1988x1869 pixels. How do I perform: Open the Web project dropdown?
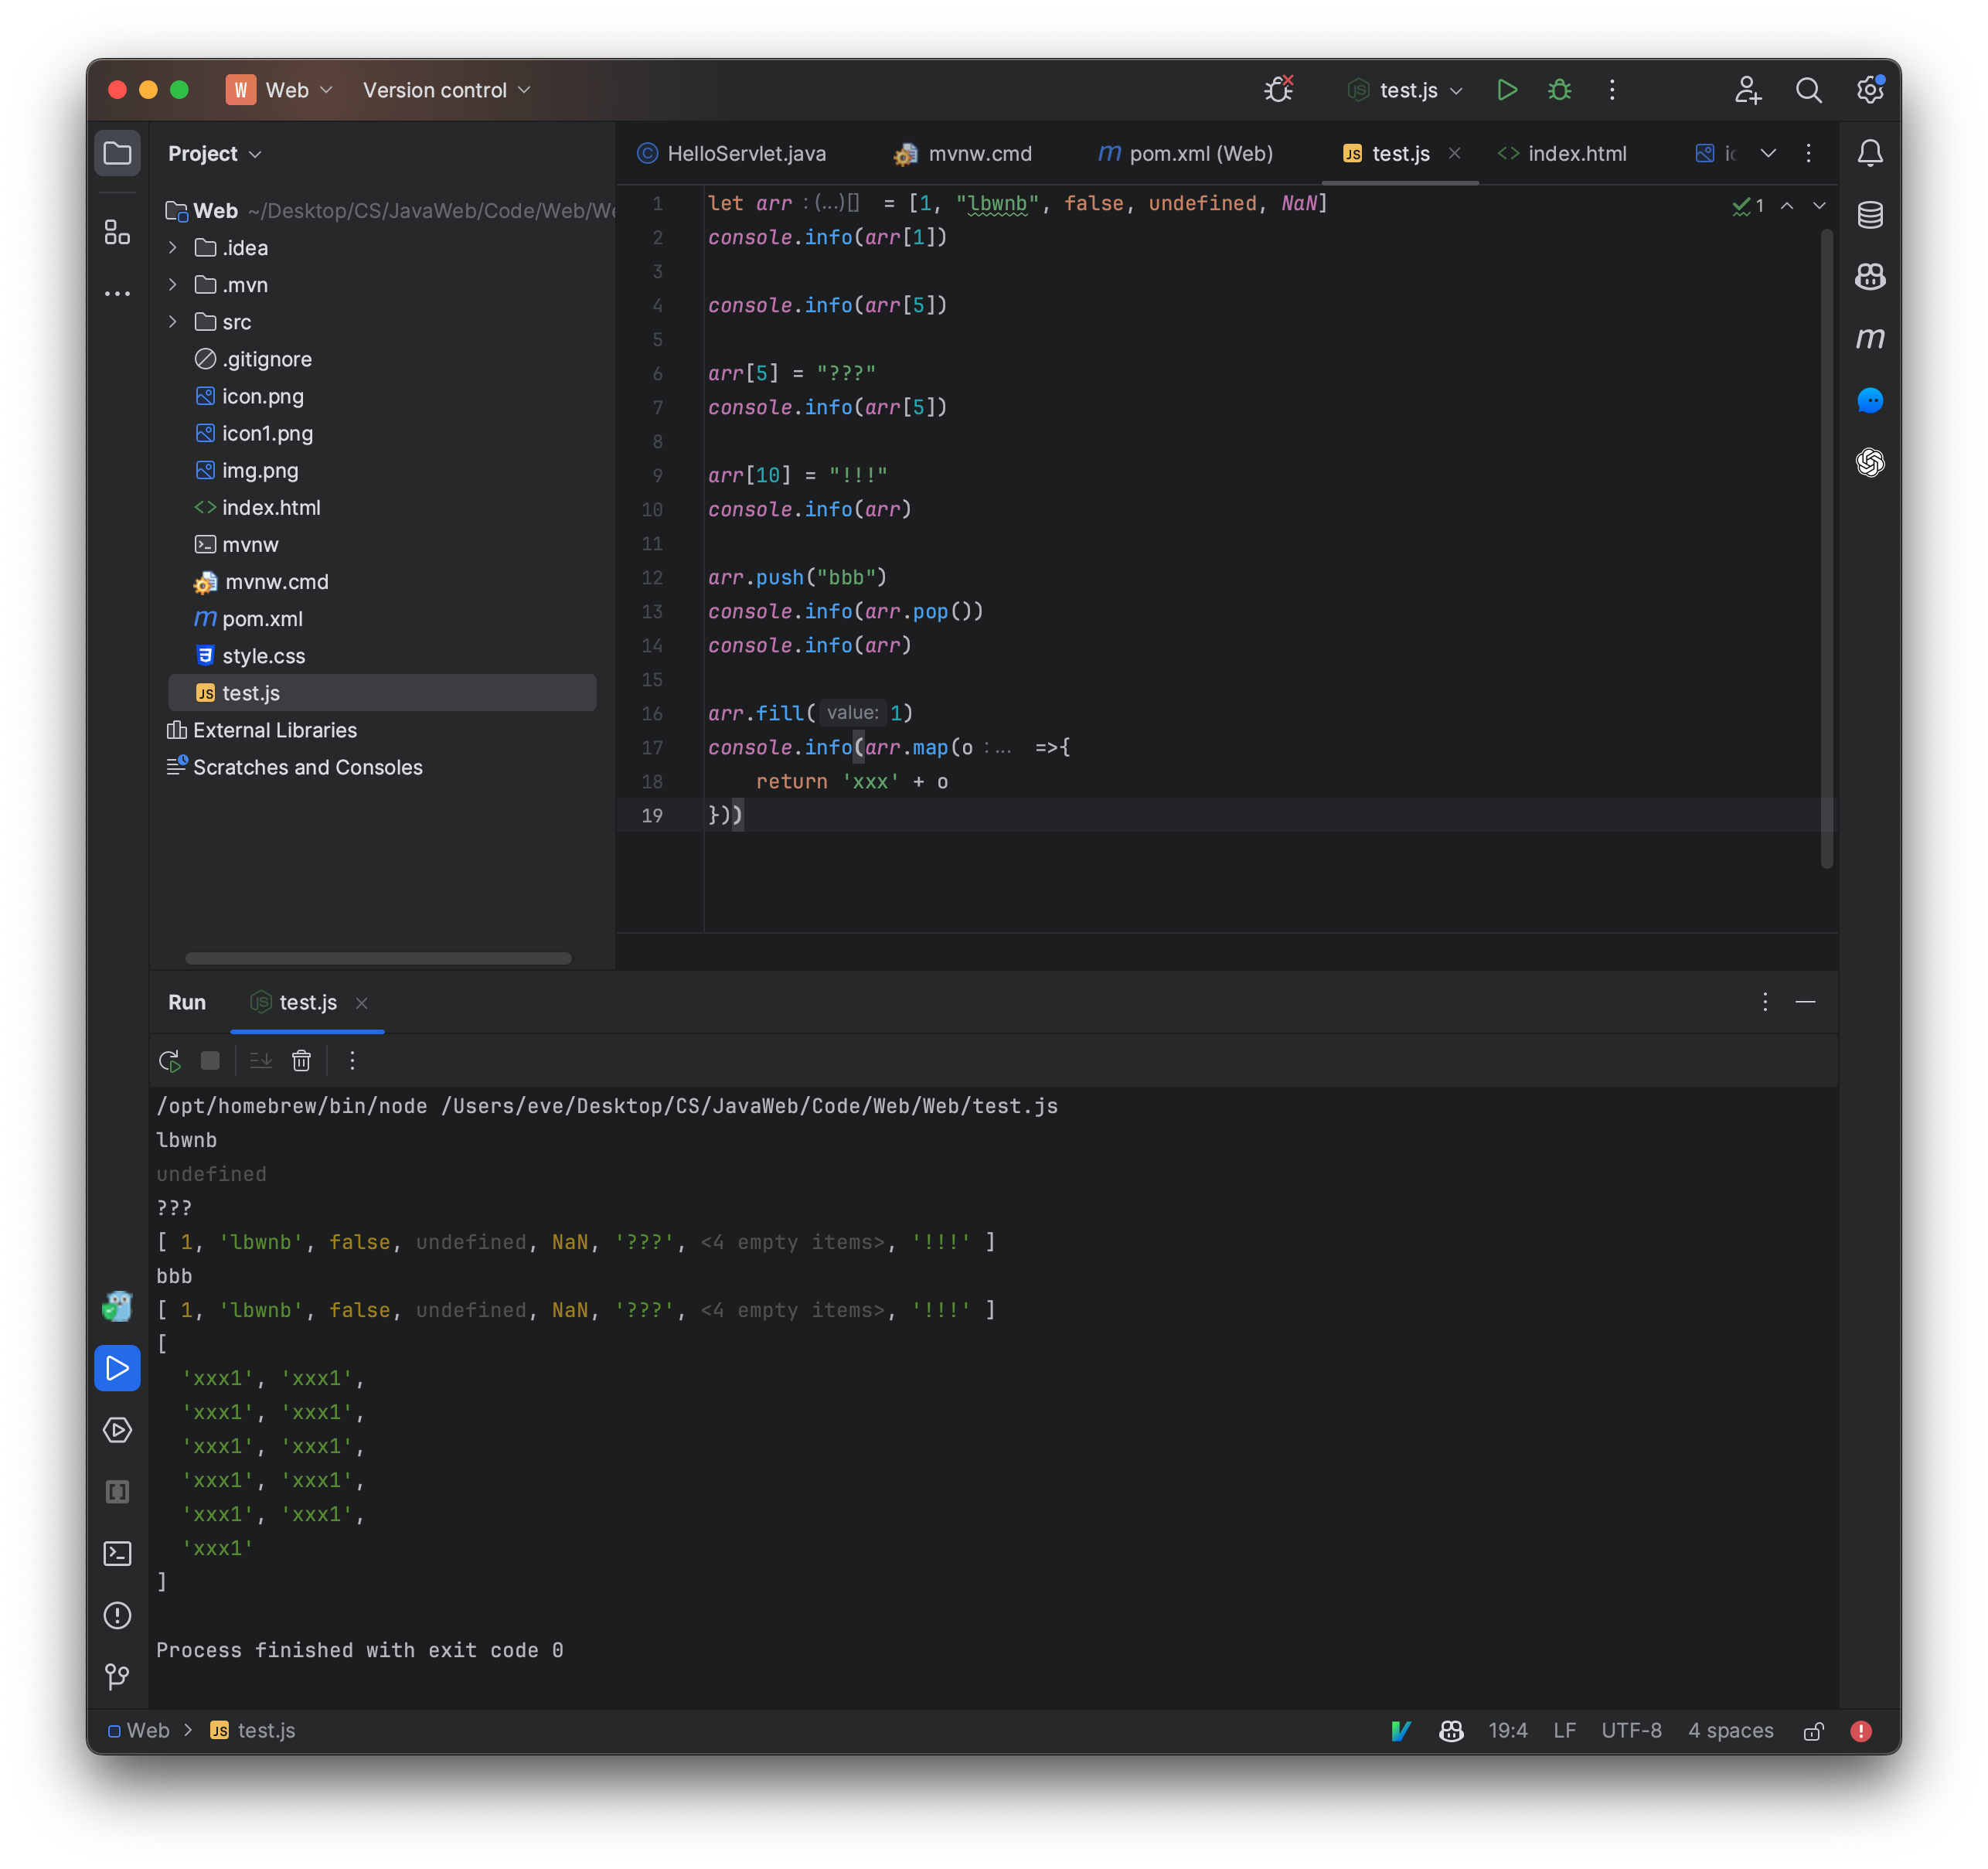(280, 90)
